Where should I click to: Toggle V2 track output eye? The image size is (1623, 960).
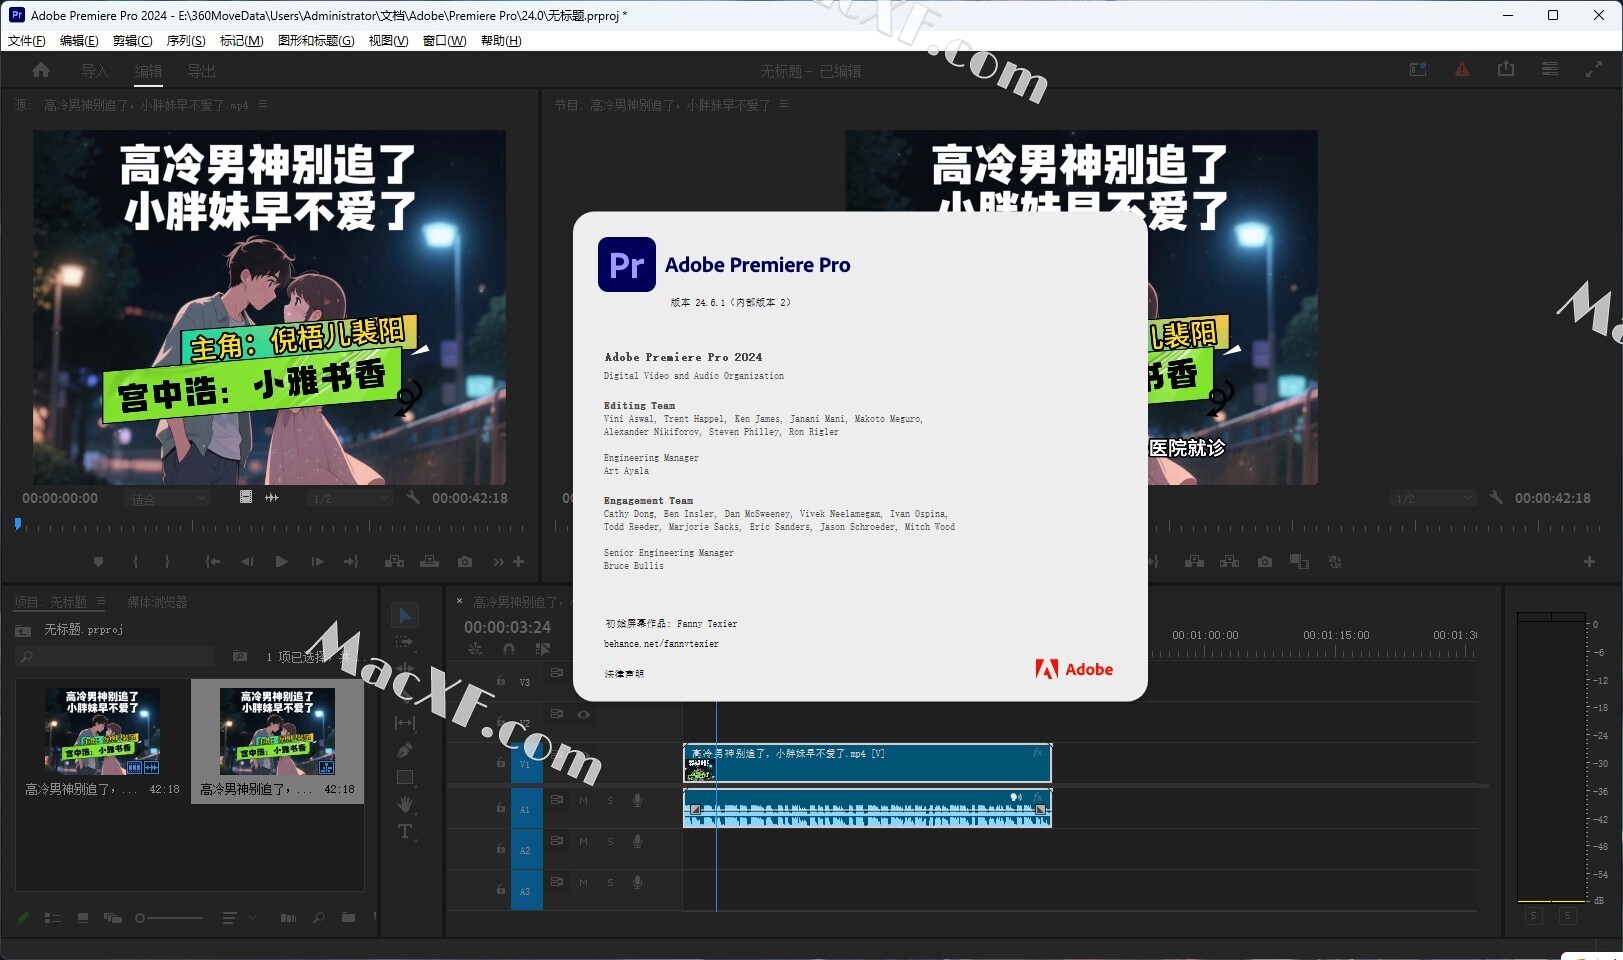[584, 714]
